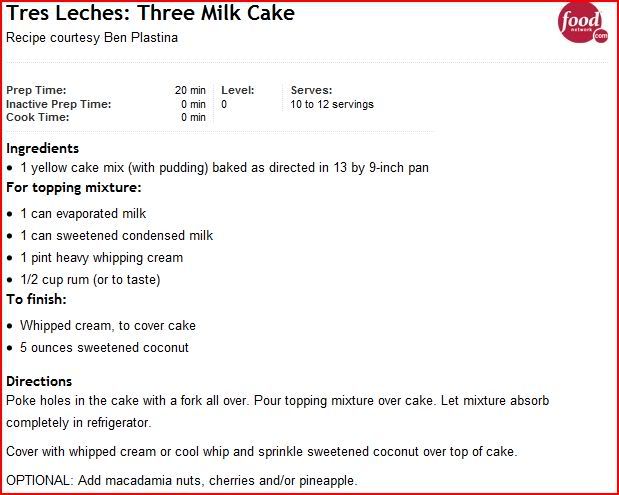Click the Ingredients heading
This screenshot has width=619, height=495.
click(42, 148)
